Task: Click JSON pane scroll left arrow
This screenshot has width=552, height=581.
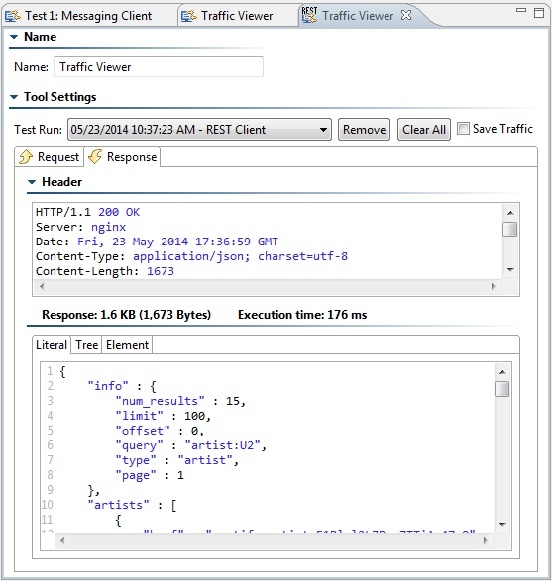Action: [x=62, y=541]
